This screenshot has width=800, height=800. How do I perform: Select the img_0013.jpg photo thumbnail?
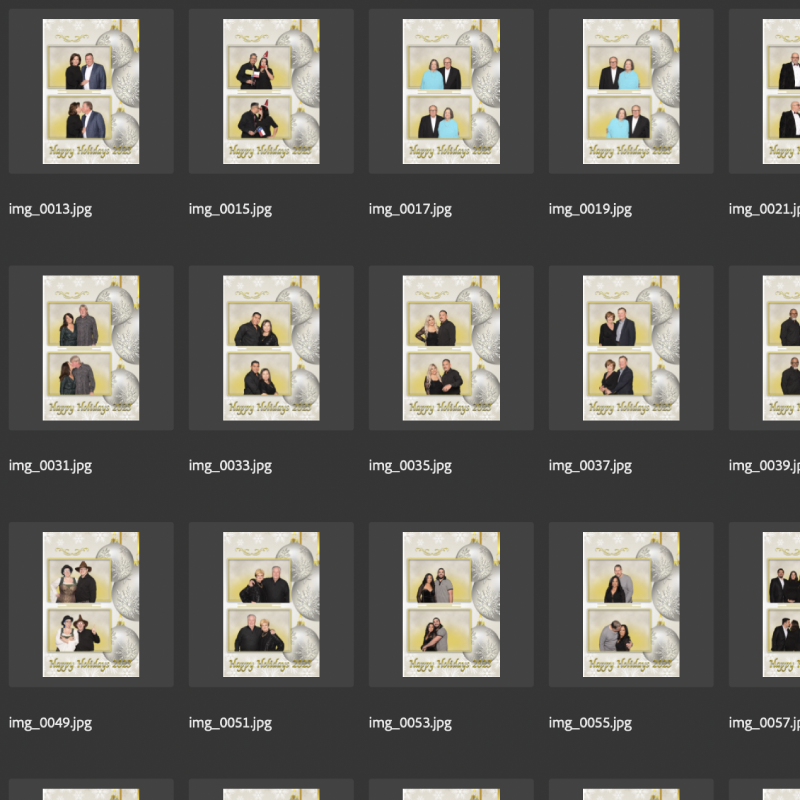[x=91, y=92]
